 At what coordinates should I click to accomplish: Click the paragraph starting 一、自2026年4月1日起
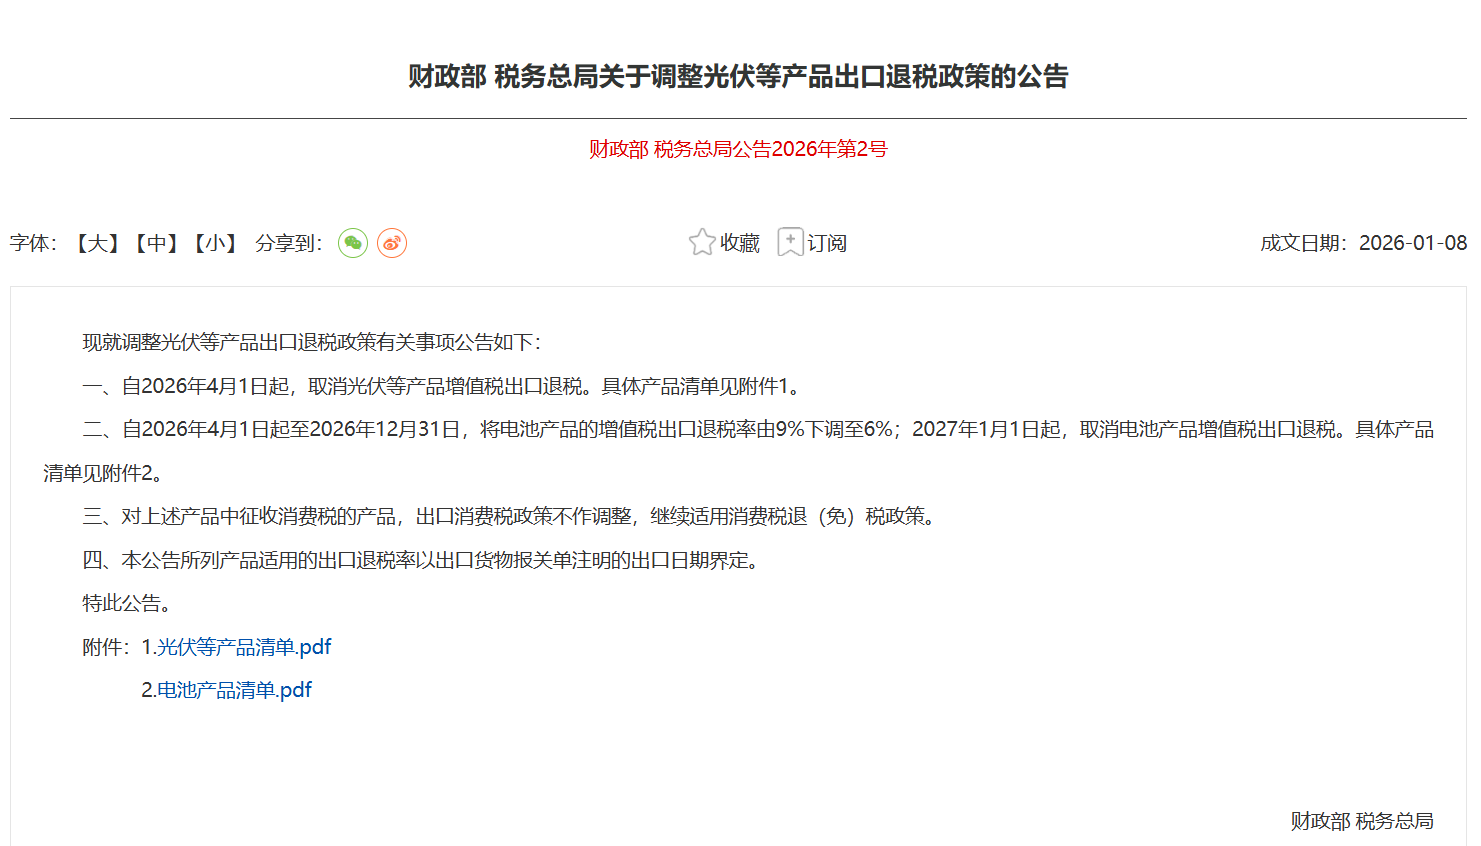pyautogui.click(x=440, y=386)
